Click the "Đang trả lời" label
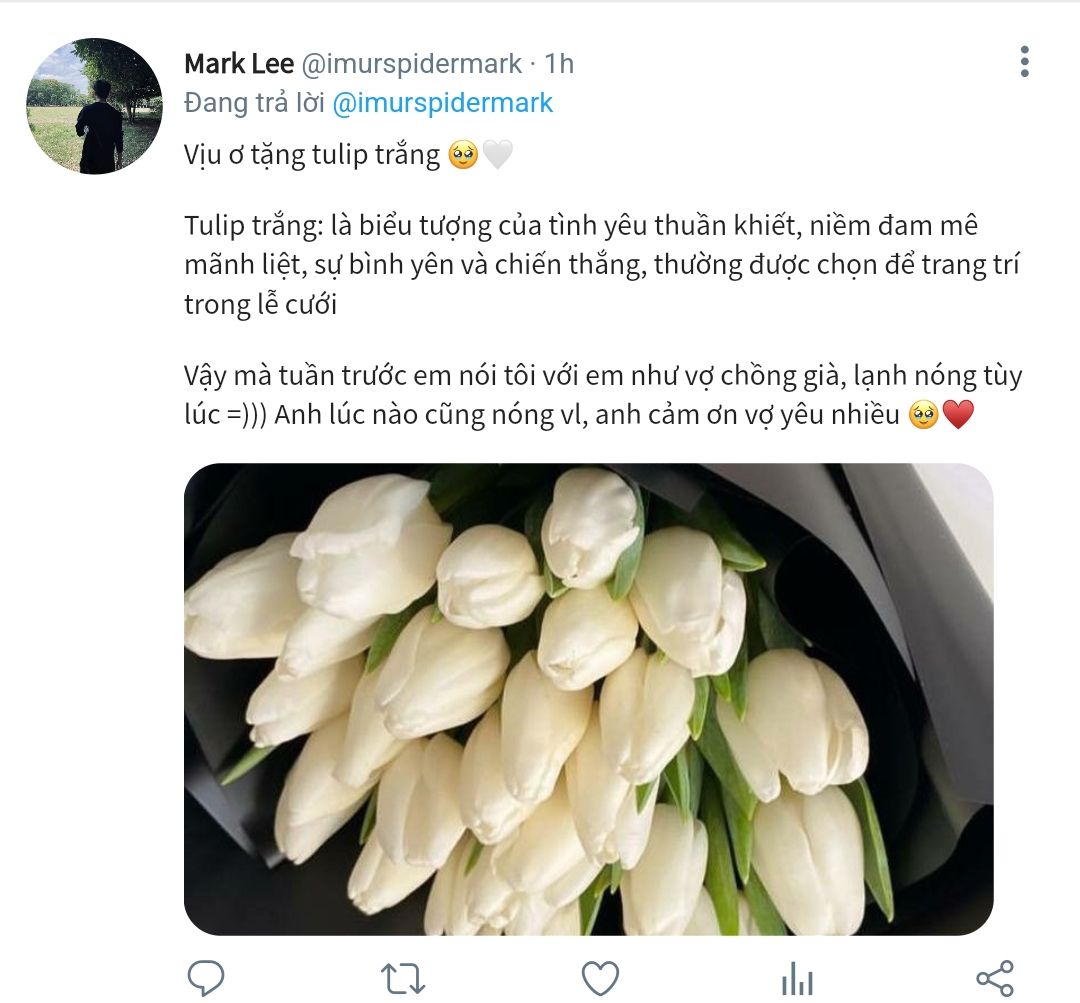This screenshot has height=1003, width=1080. tap(254, 103)
